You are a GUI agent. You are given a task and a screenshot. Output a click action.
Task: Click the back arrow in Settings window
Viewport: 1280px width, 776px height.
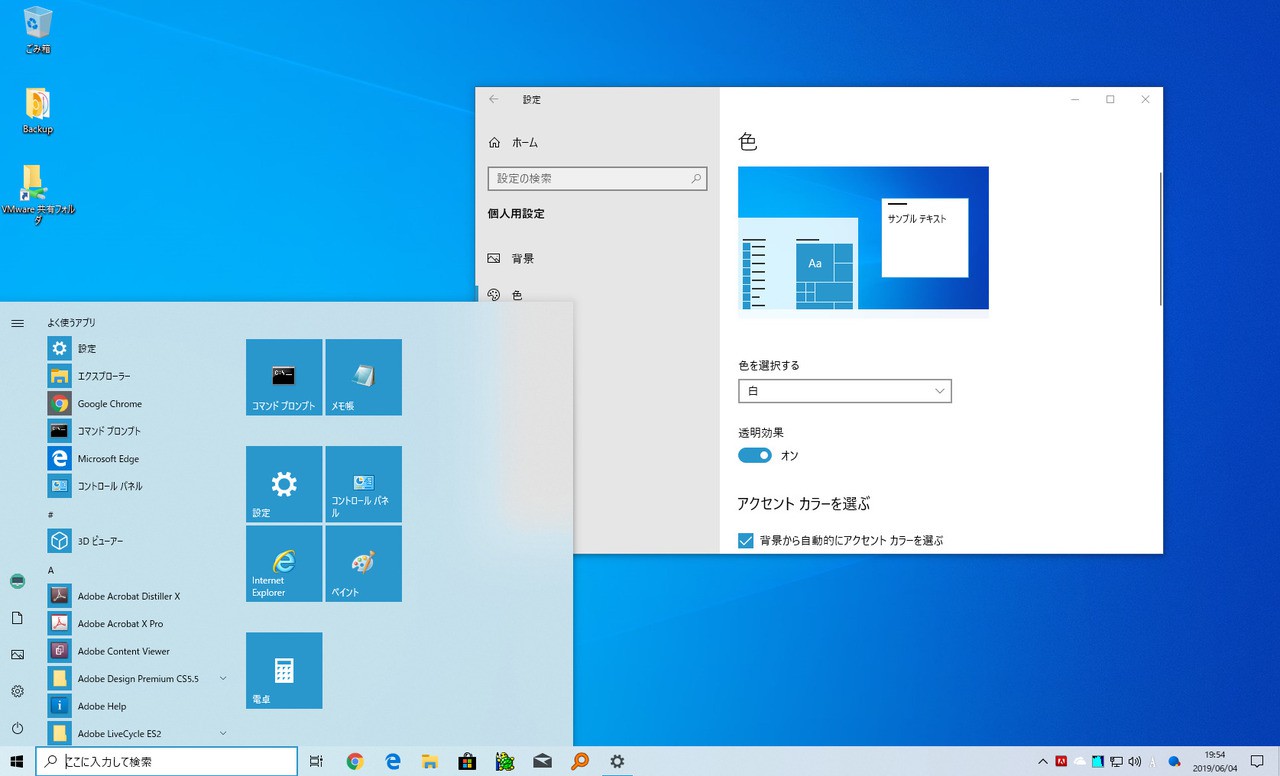click(x=494, y=100)
